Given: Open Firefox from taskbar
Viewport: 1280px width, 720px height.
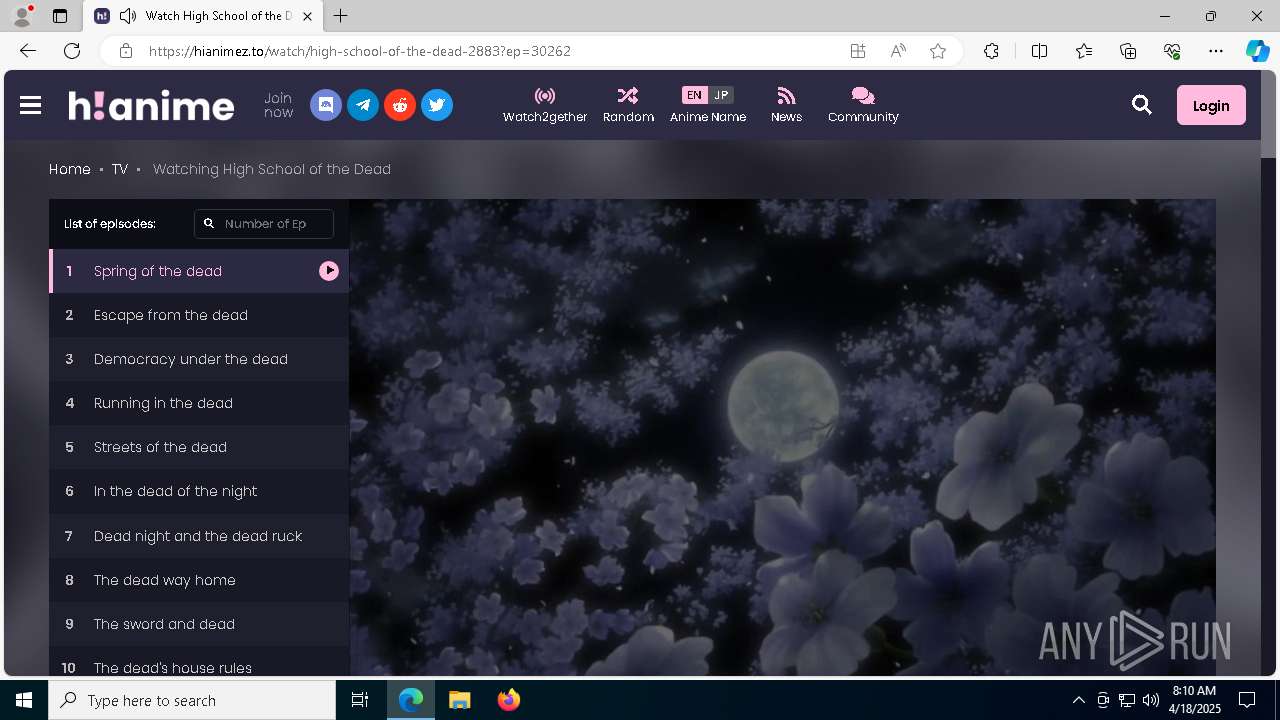Looking at the screenshot, I should [x=508, y=700].
